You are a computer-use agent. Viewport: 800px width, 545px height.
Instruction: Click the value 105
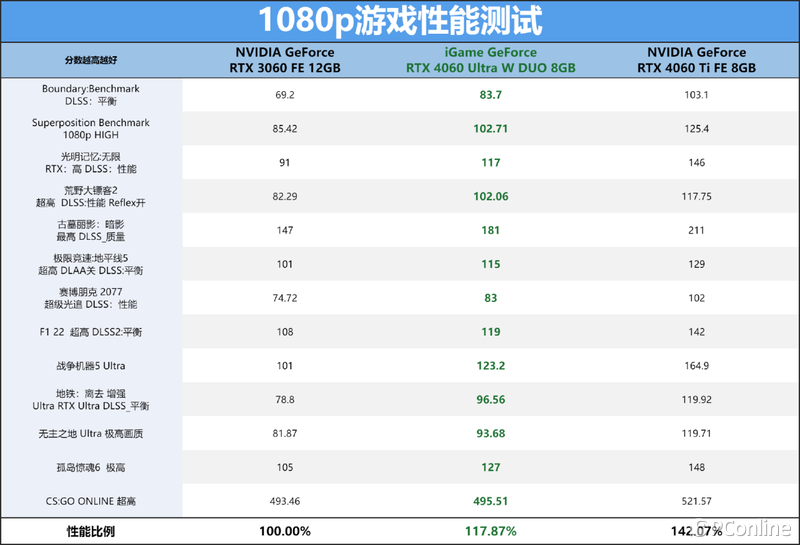285,467
